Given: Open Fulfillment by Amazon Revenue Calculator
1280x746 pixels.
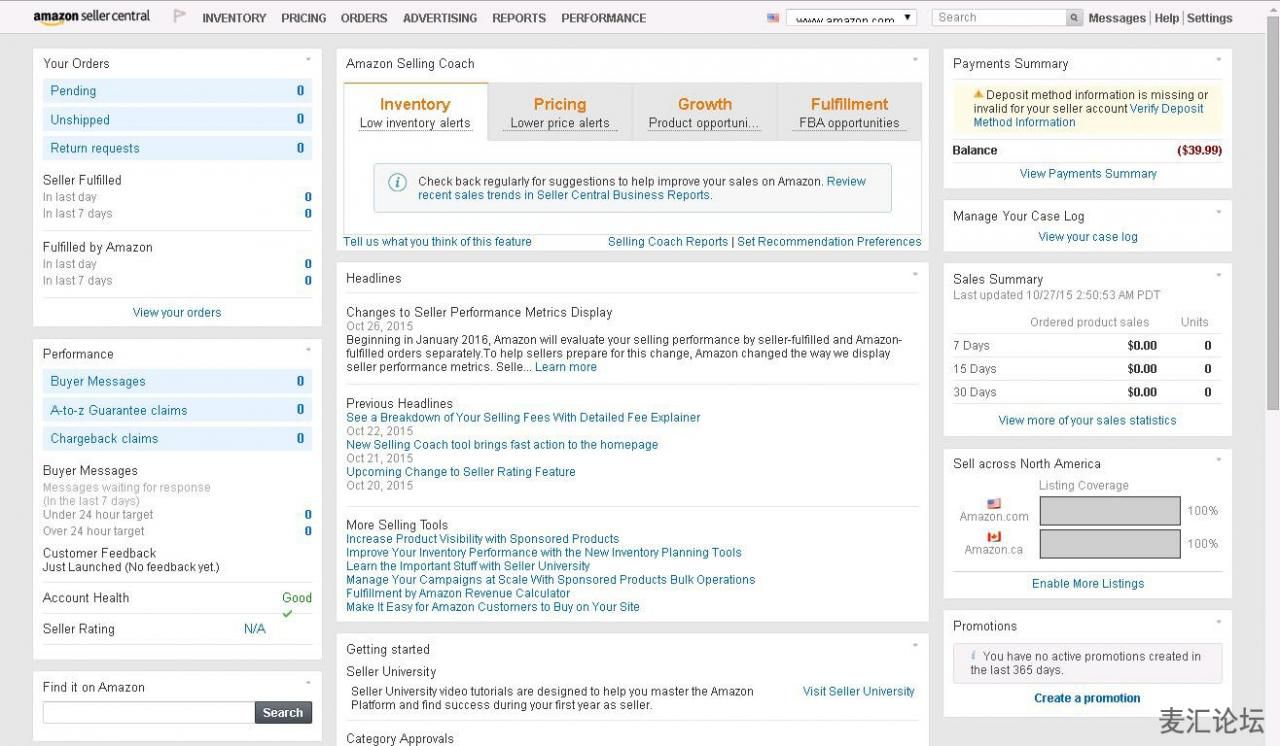Looking at the screenshot, I should (x=458, y=594).
